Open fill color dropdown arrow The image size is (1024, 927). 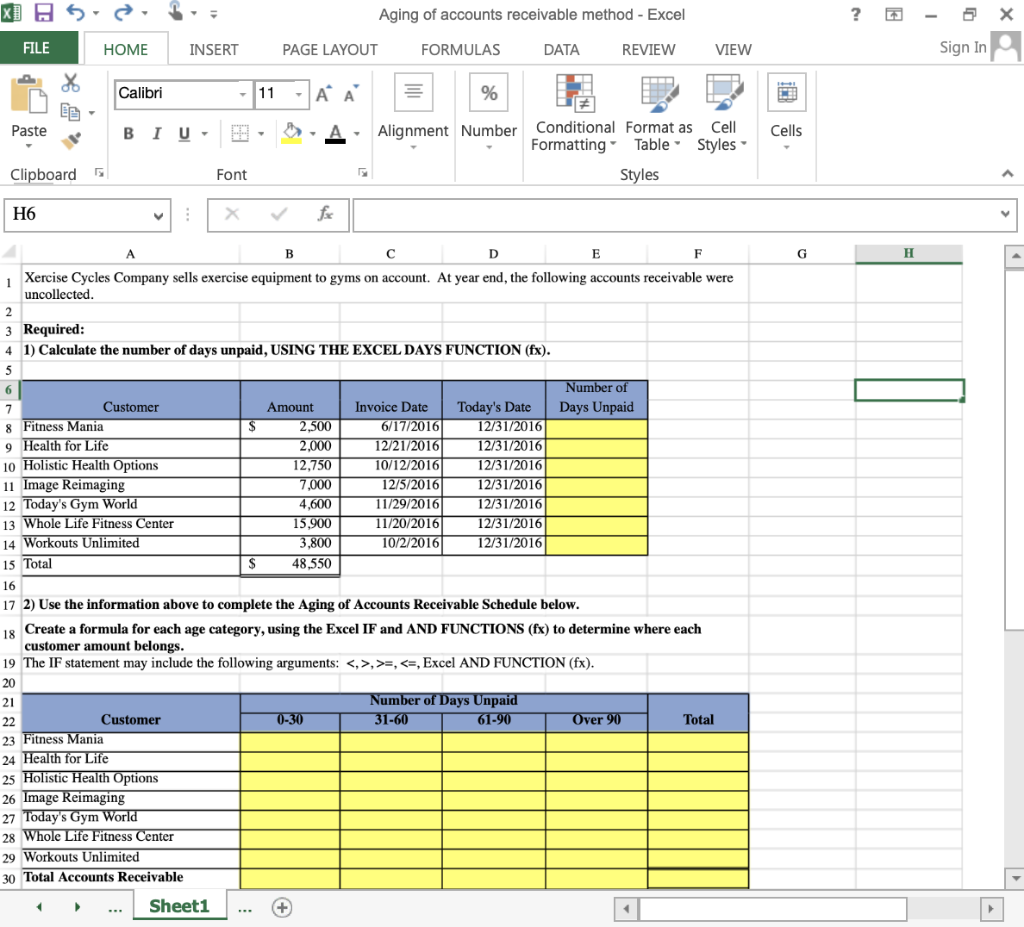pyautogui.click(x=313, y=134)
